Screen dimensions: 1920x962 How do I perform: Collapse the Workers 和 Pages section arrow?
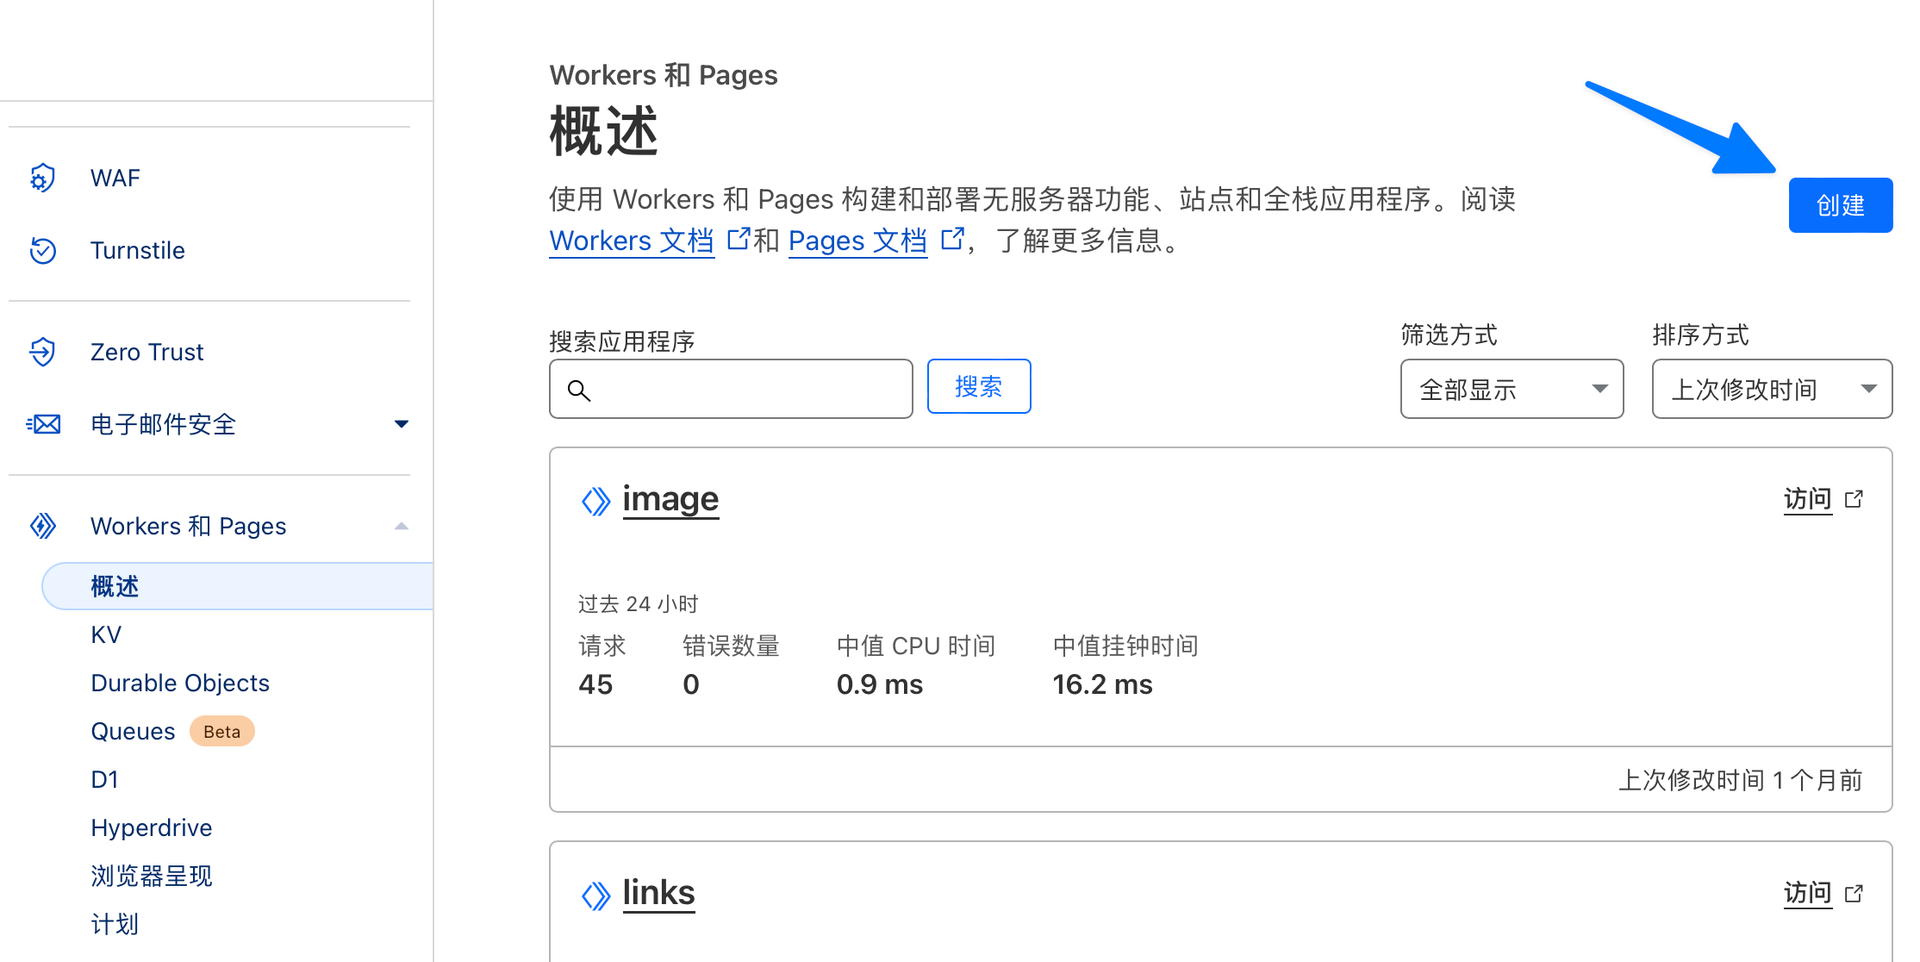point(401,526)
